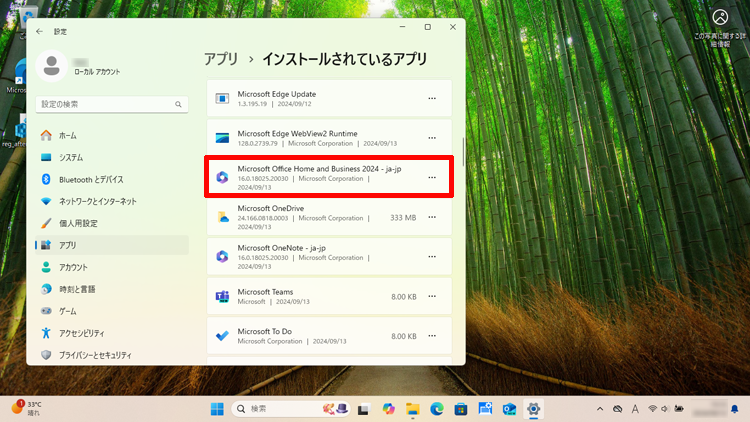Open 個人用設定 personalization page
This screenshot has height=422, width=750.
click(x=78, y=223)
